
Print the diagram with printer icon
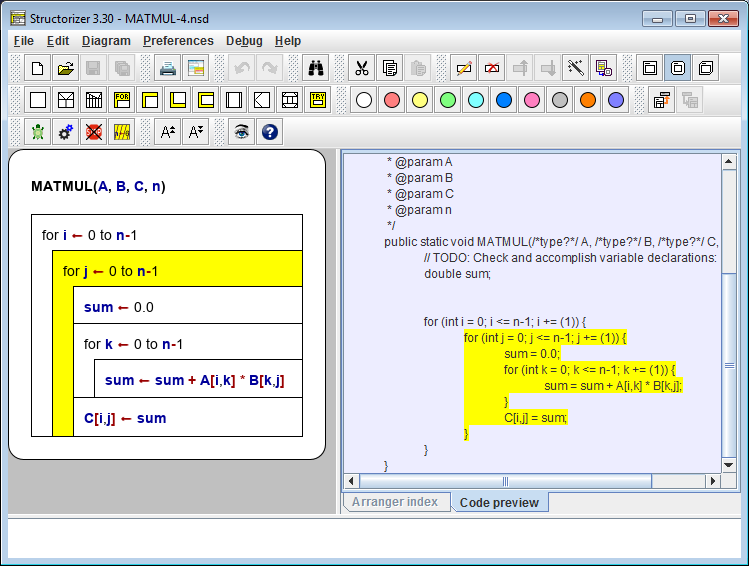point(168,68)
